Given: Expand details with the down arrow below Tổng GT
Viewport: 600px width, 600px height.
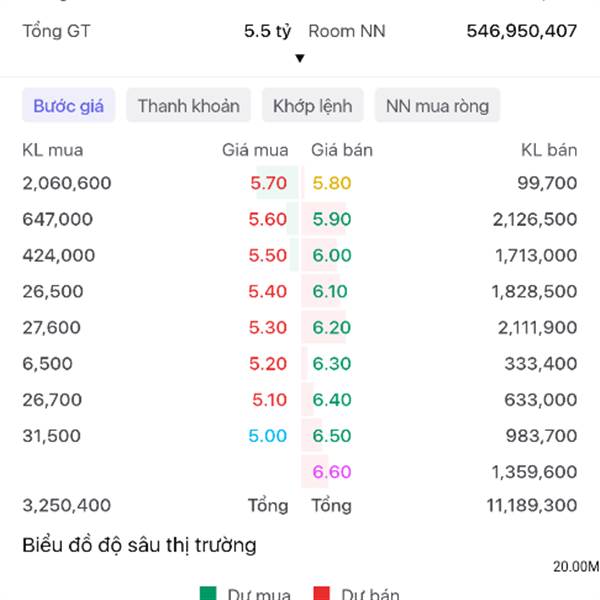Looking at the screenshot, I should [299, 58].
